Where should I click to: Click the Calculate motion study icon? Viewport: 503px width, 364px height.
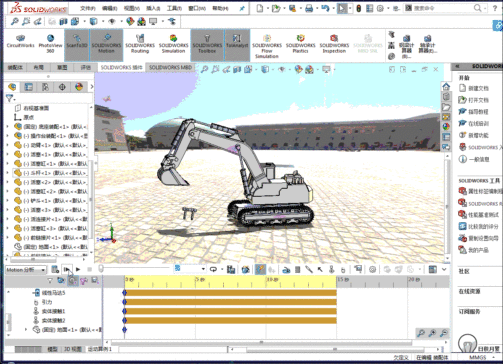55,269
